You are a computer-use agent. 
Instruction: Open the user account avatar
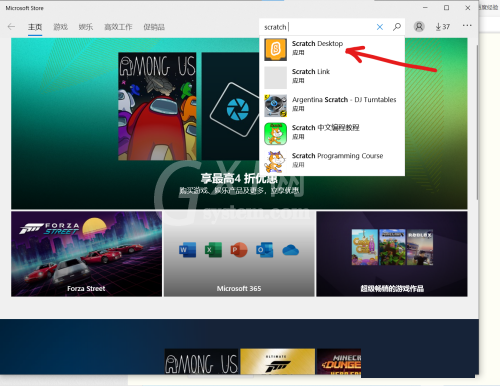pos(419,27)
